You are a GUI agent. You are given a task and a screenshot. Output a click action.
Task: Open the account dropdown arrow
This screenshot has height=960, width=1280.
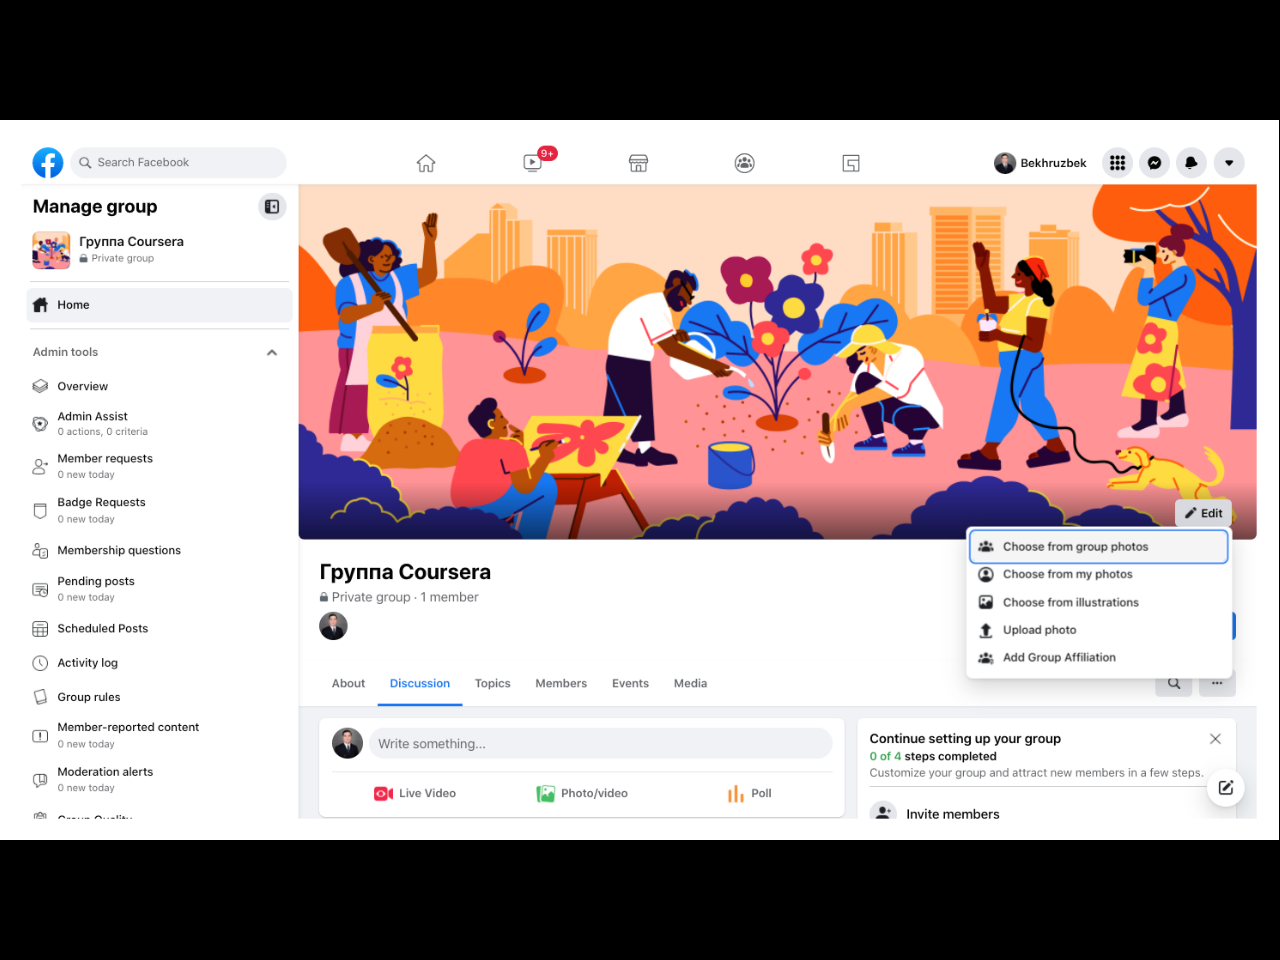click(1229, 163)
